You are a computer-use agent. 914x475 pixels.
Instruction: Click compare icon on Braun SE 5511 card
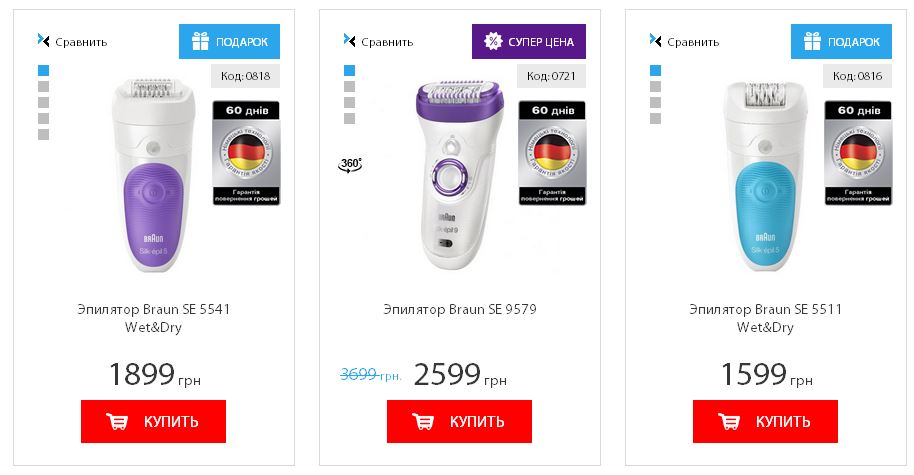coord(655,41)
